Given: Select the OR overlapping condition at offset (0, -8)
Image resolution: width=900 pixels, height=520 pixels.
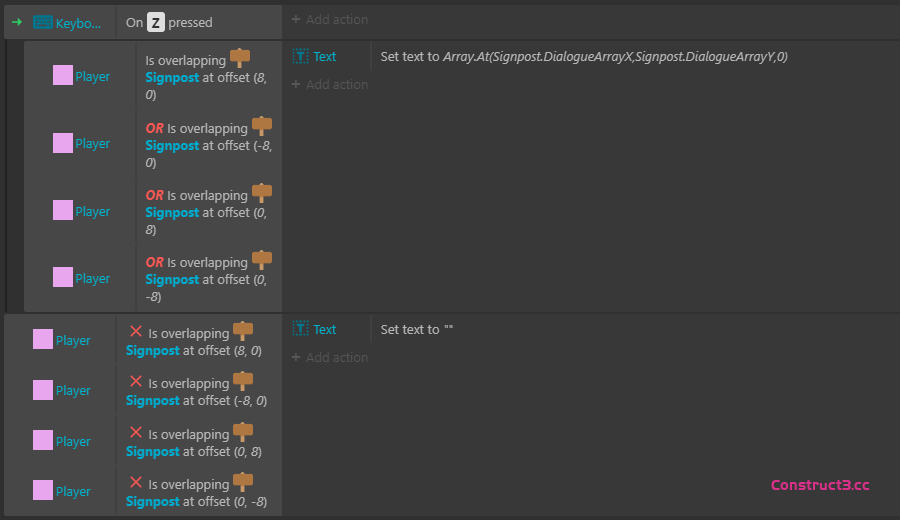Looking at the screenshot, I should tap(208, 279).
